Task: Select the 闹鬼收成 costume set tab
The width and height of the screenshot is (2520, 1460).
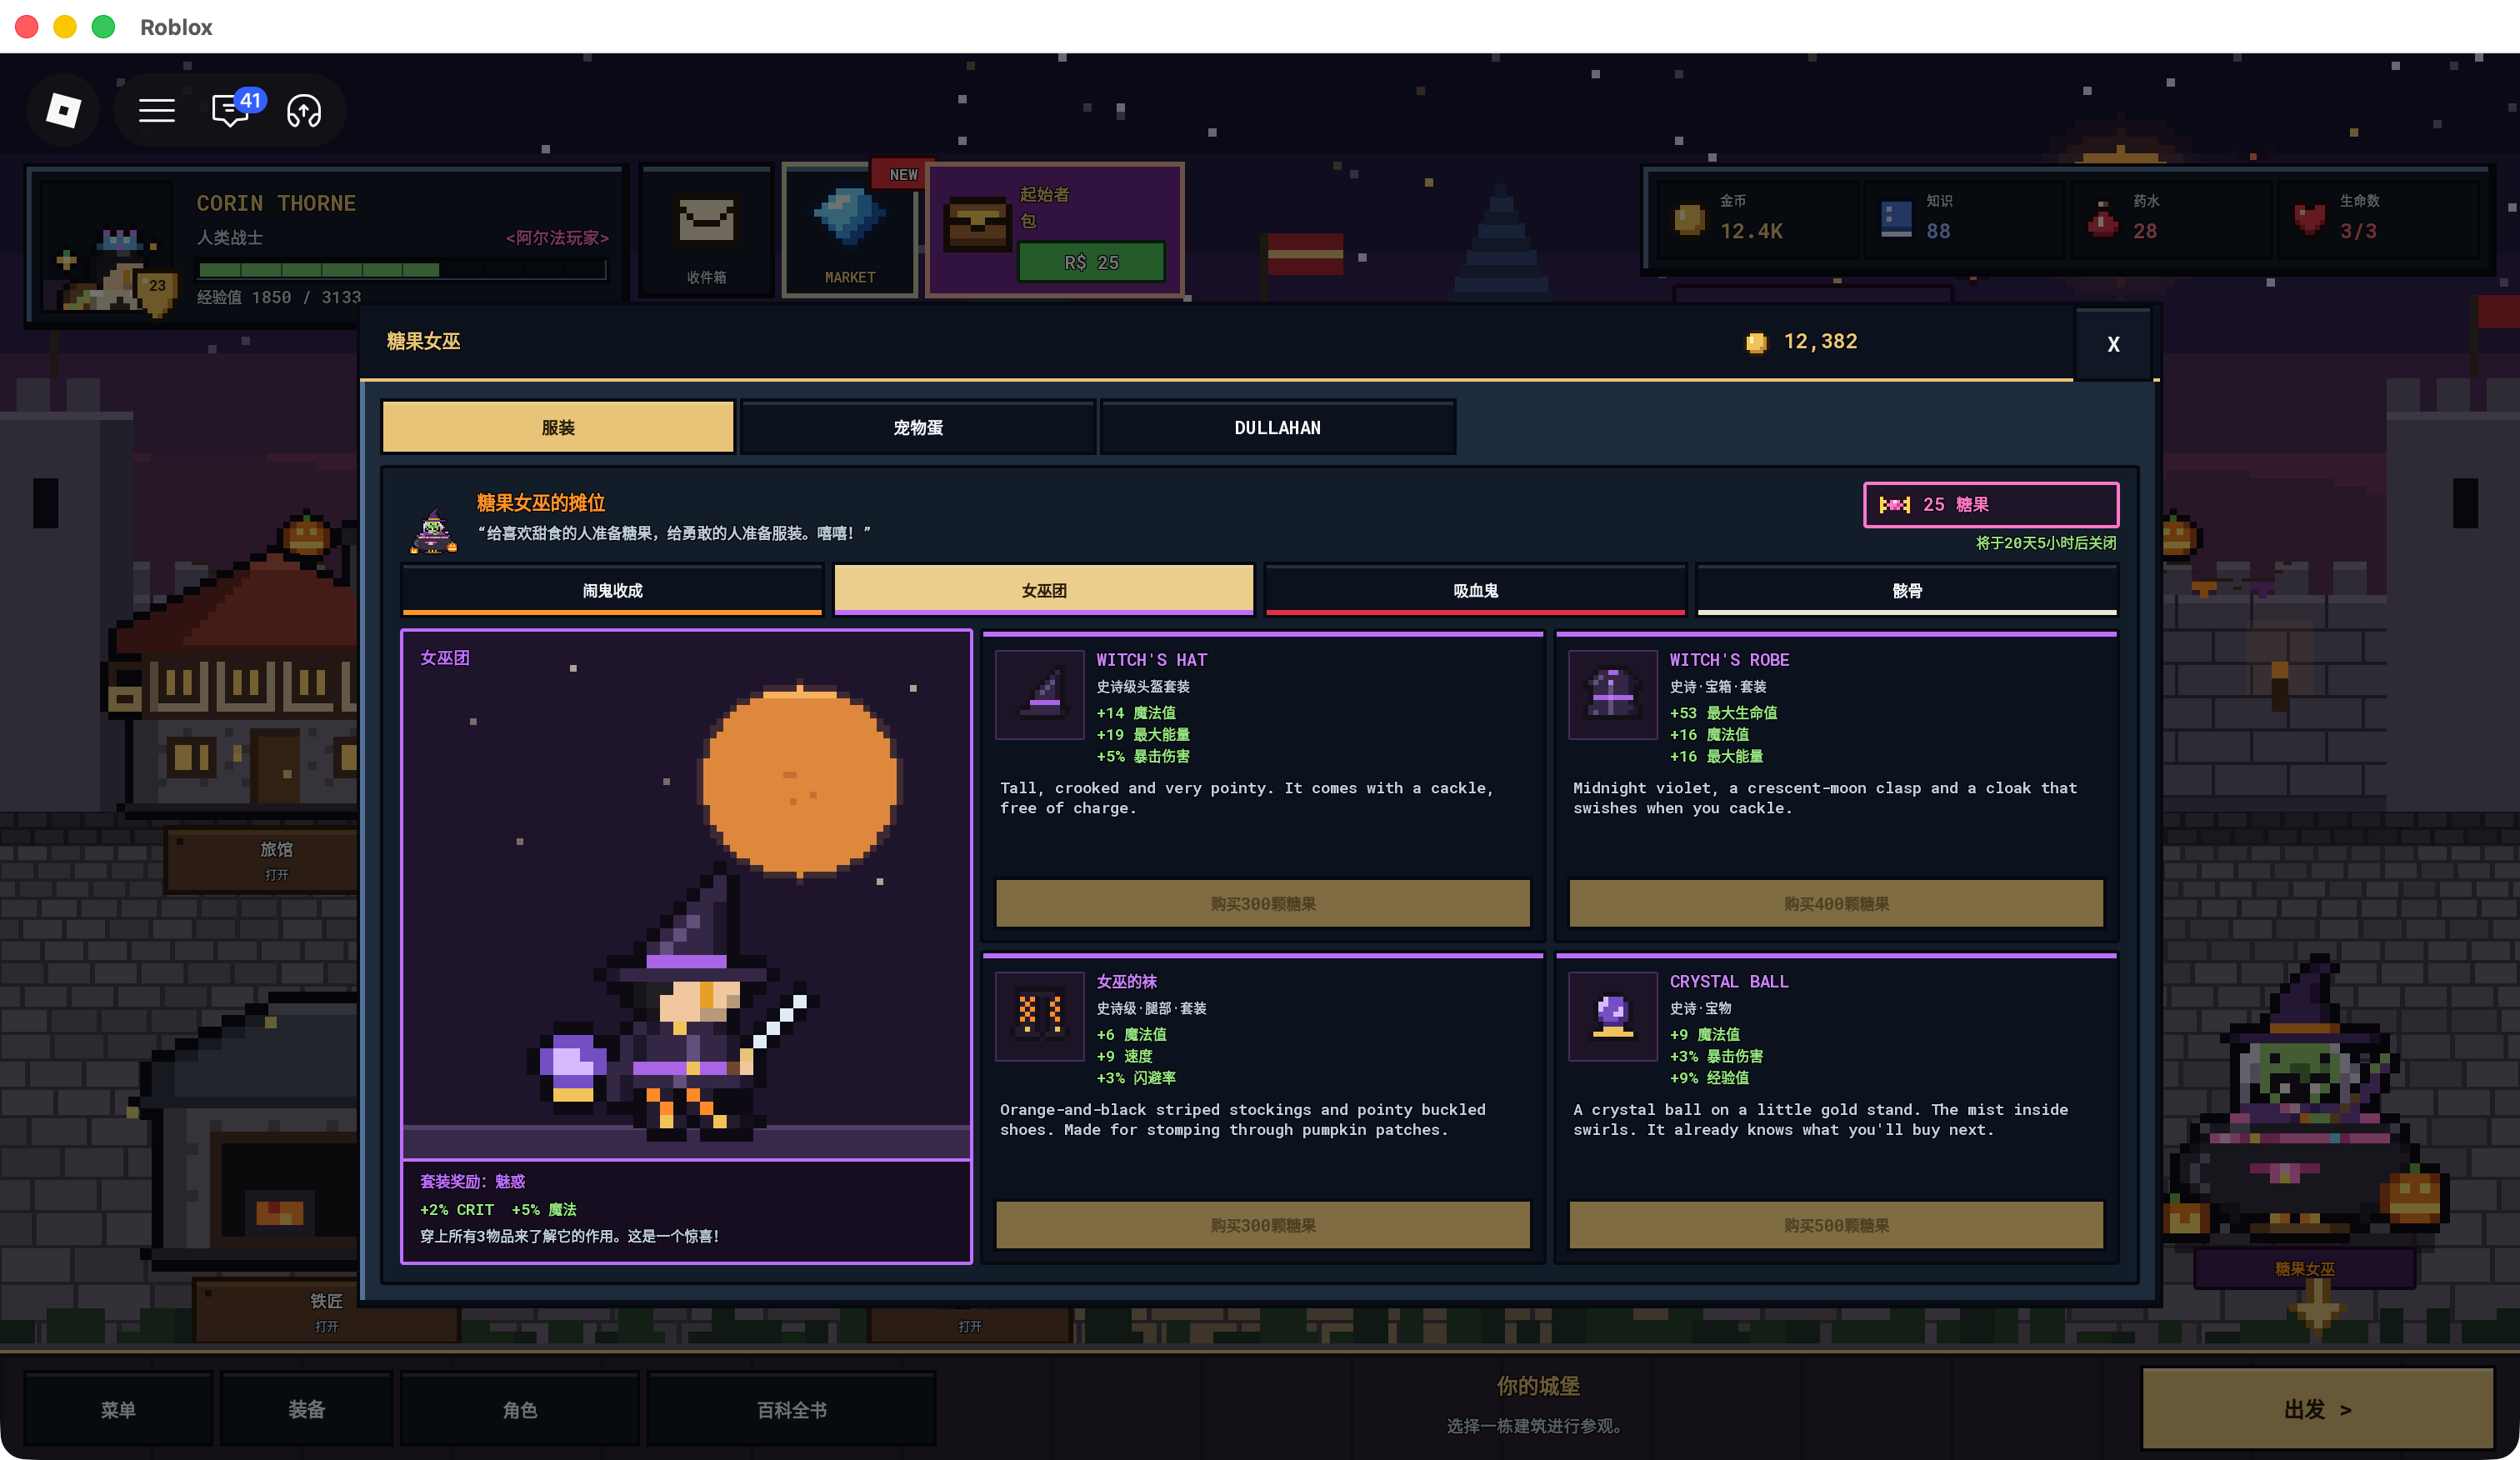Action: point(612,590)
